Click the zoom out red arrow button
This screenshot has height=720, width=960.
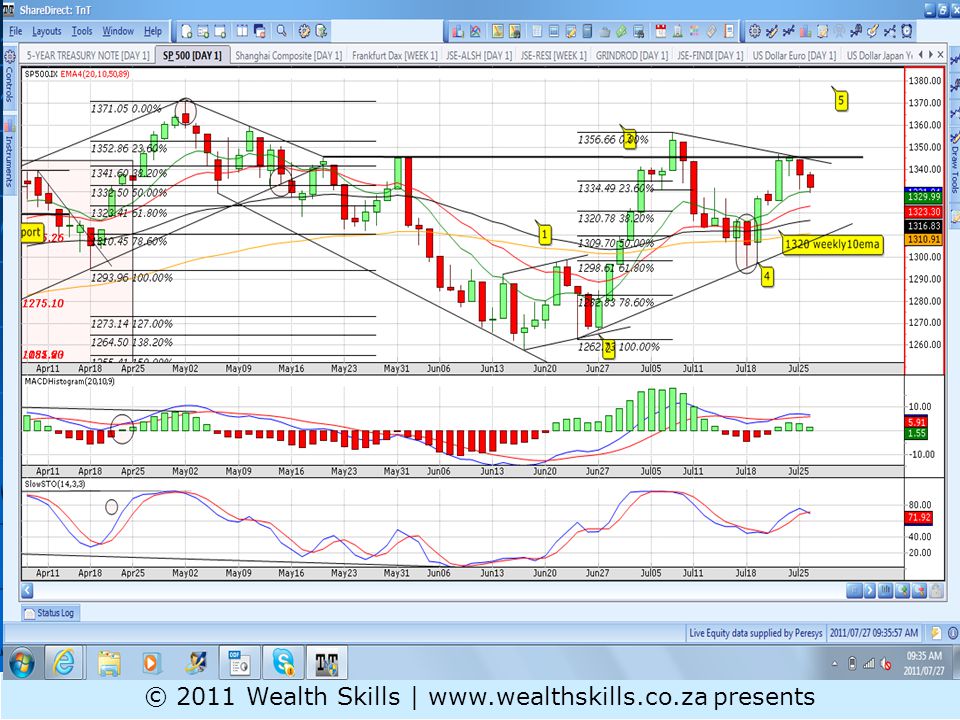click(x=919, y=591)
